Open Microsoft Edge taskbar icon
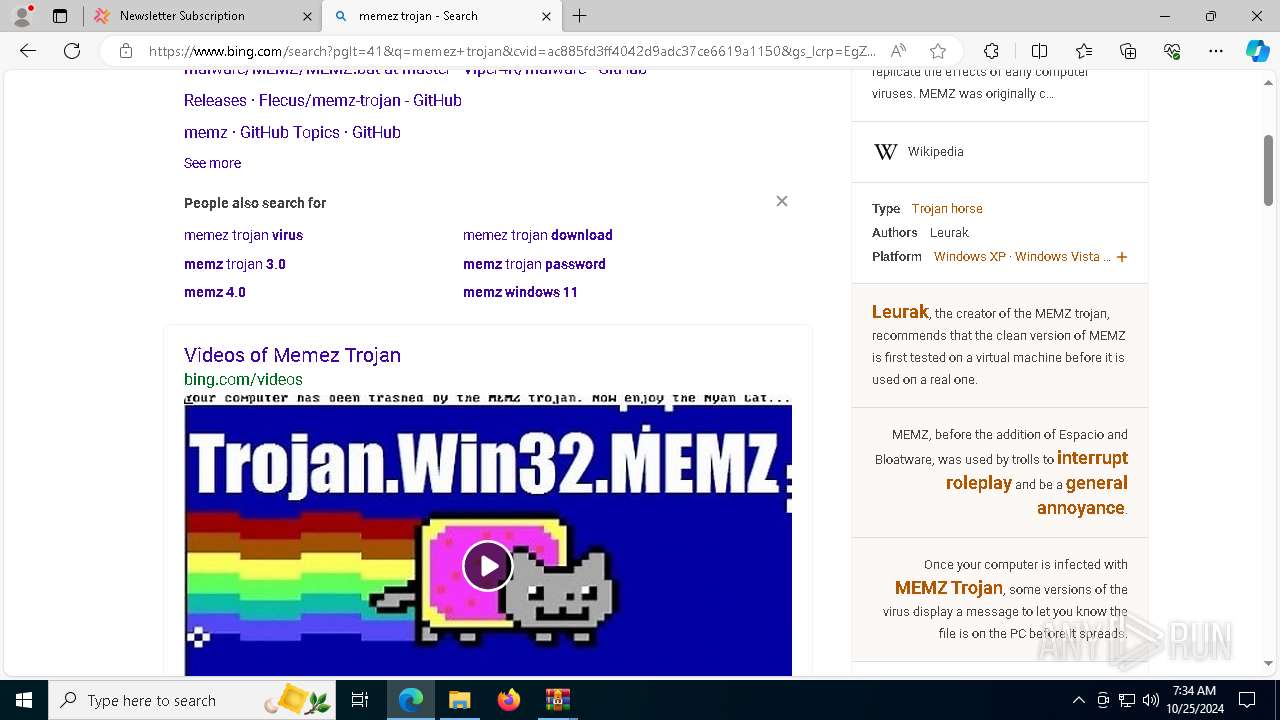 tap(411, 700)
